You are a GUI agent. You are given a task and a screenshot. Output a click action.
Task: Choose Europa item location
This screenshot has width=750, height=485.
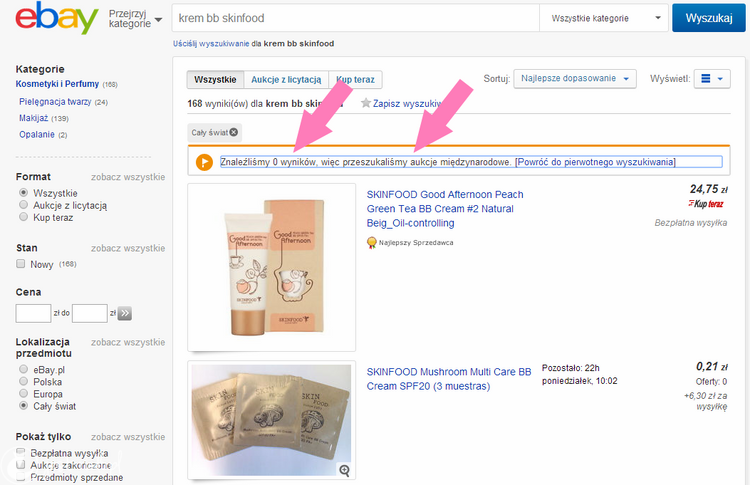23,393
